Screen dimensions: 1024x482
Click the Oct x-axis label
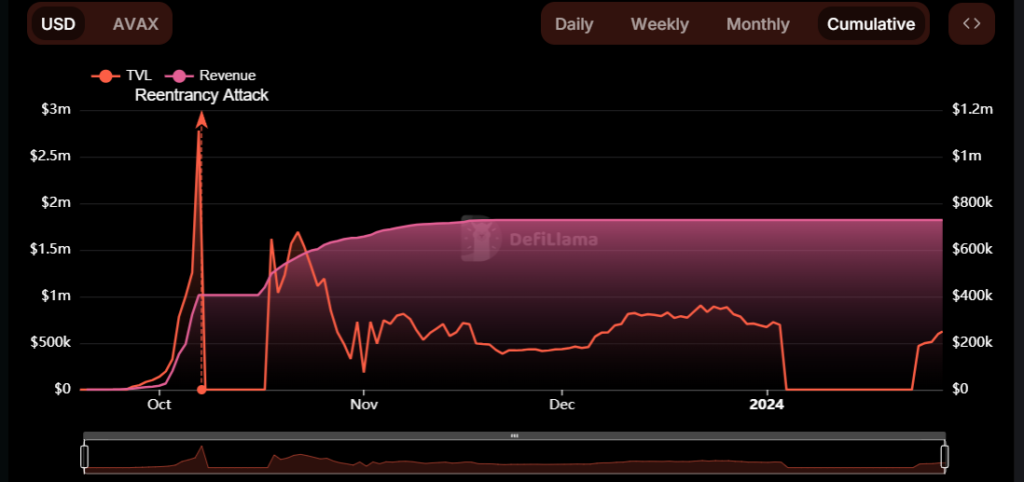(159, 404)
